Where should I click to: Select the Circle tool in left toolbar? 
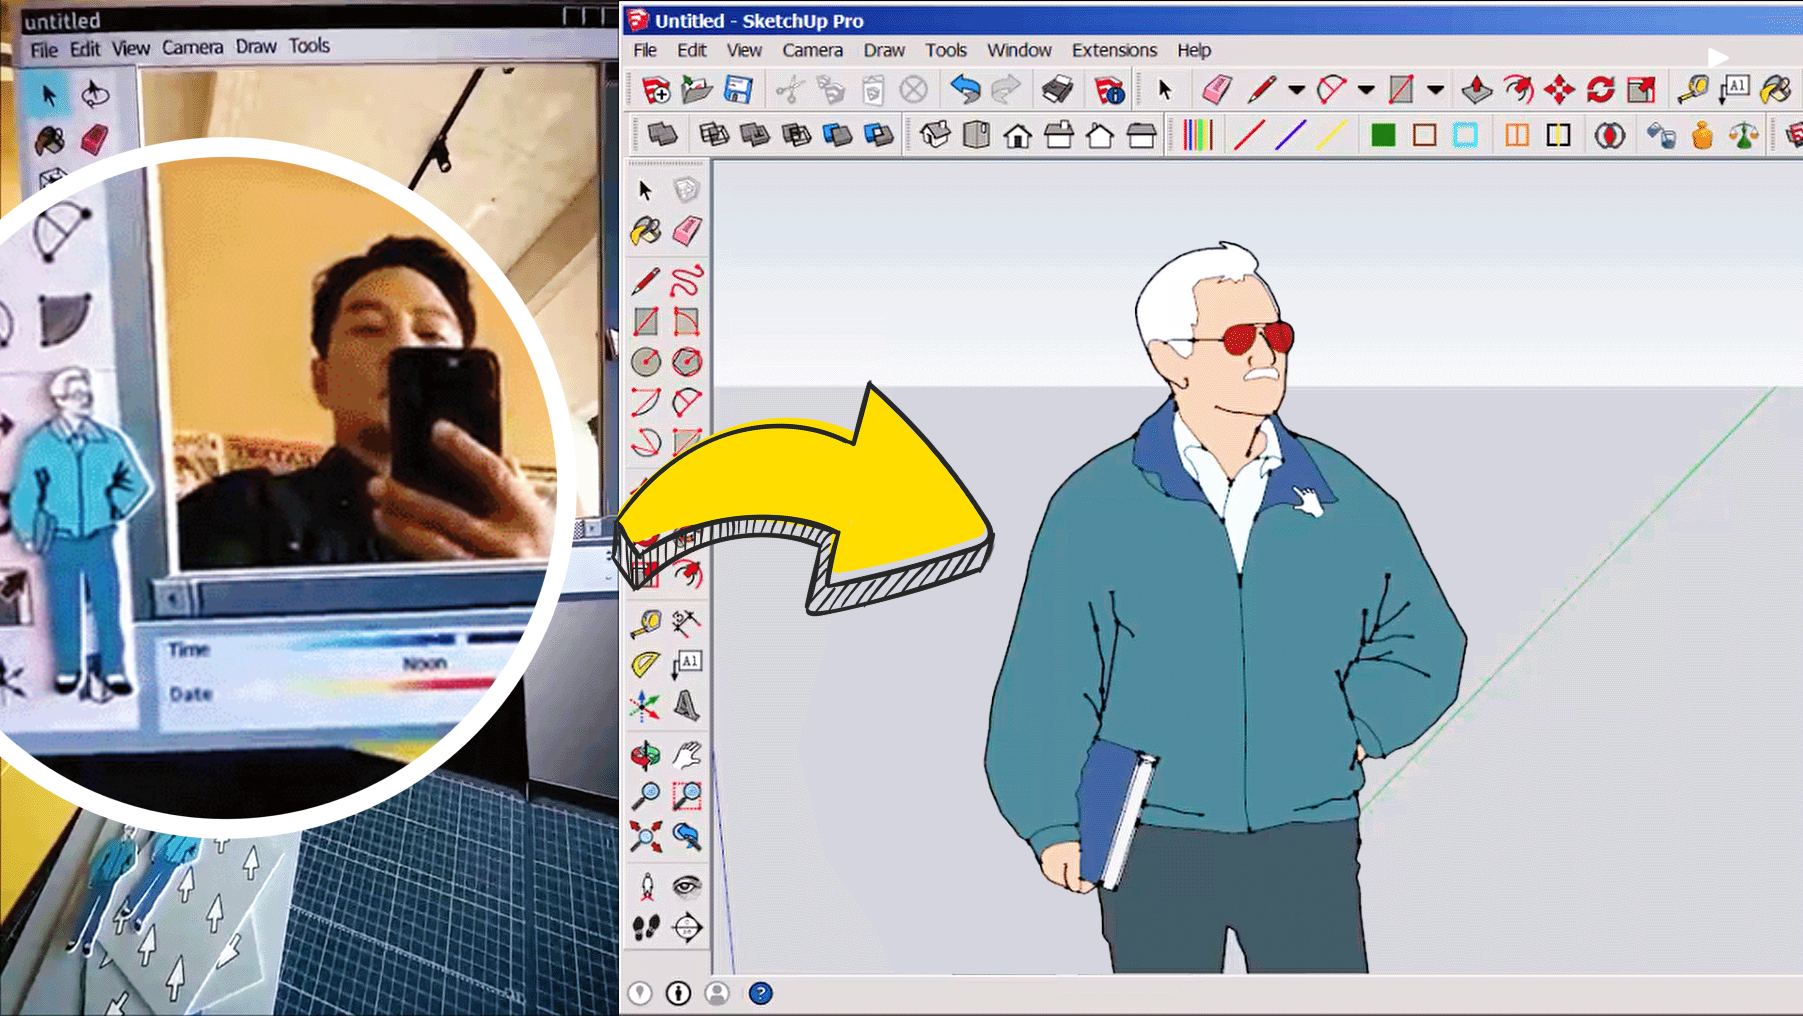[646, 361]
